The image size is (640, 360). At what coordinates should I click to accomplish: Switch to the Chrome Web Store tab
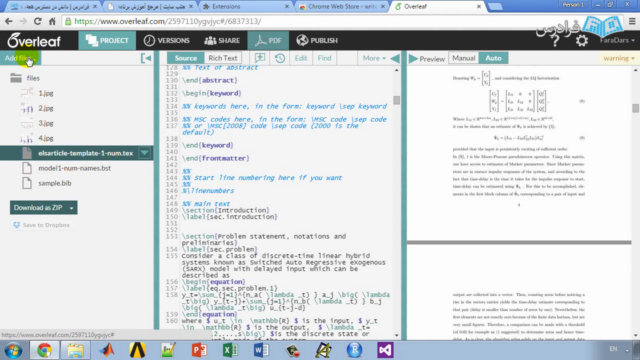coord(342,7)
